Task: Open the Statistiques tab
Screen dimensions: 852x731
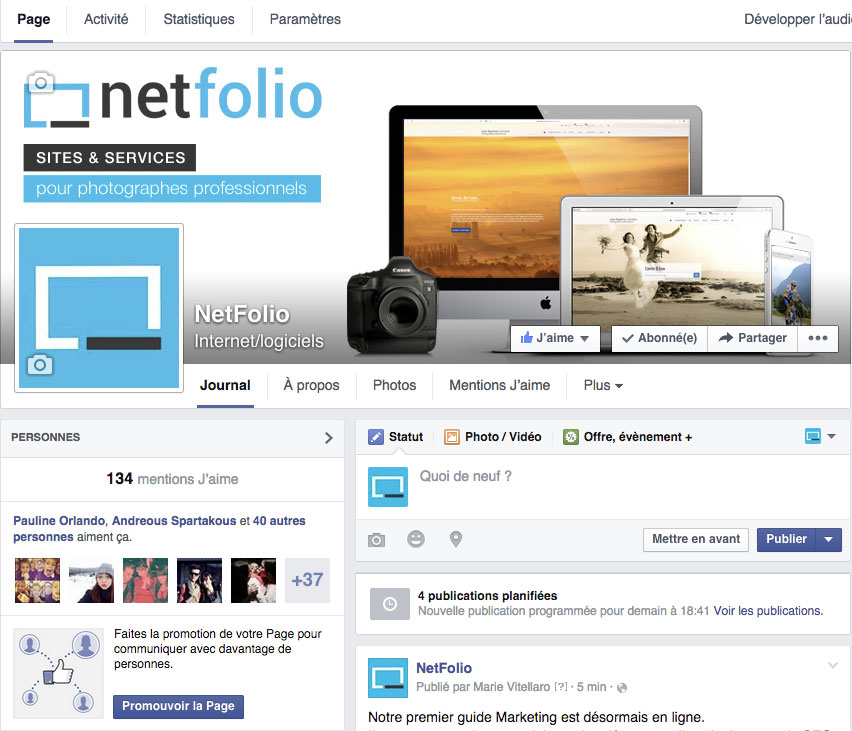Action: 199,20
